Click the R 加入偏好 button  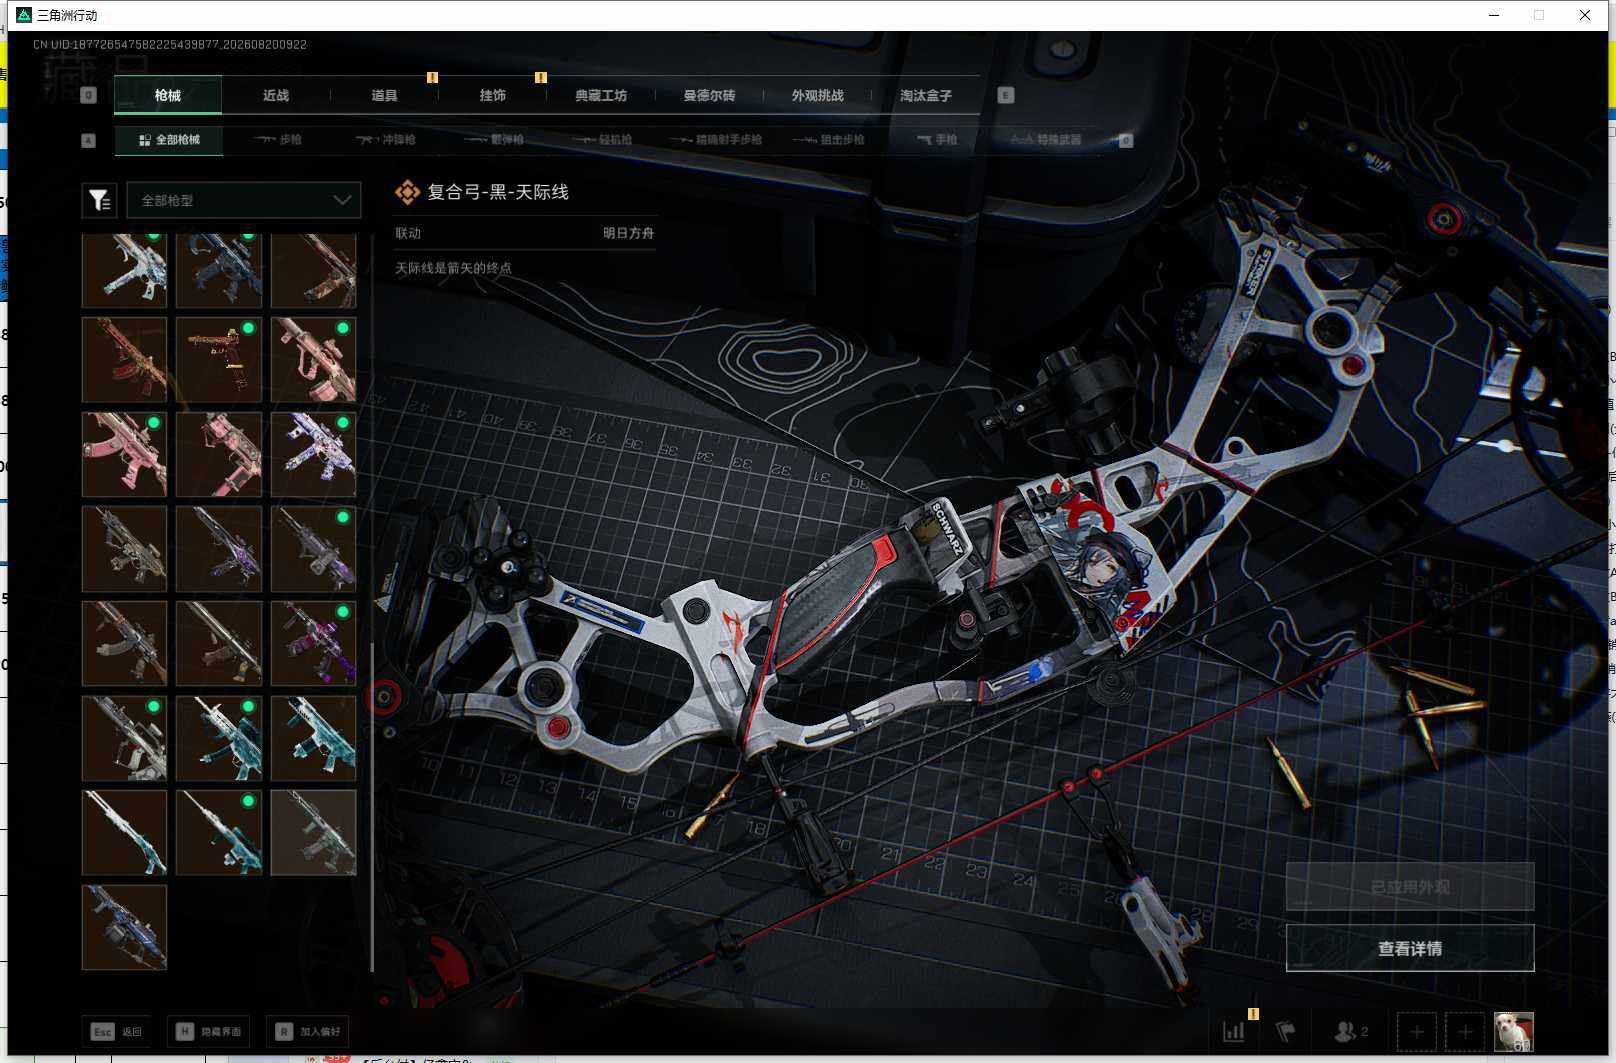[308, 1031]
